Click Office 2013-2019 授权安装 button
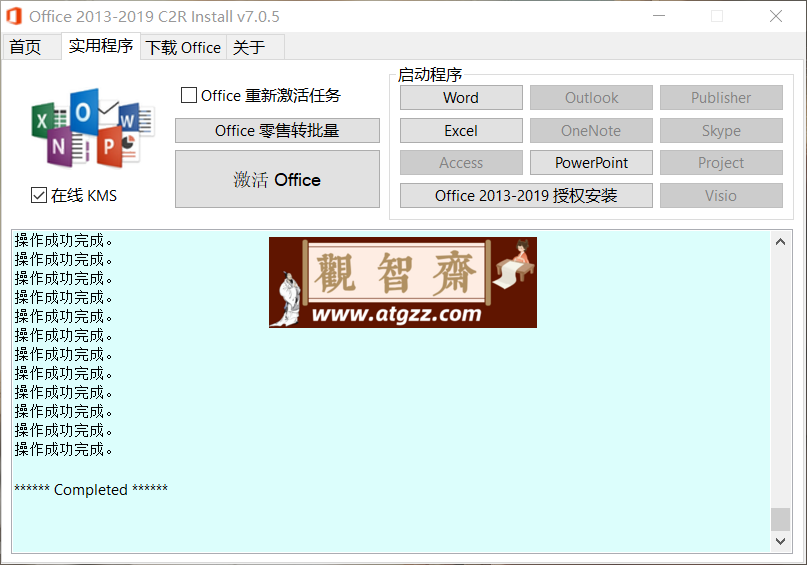 click(x=526, y=196)
